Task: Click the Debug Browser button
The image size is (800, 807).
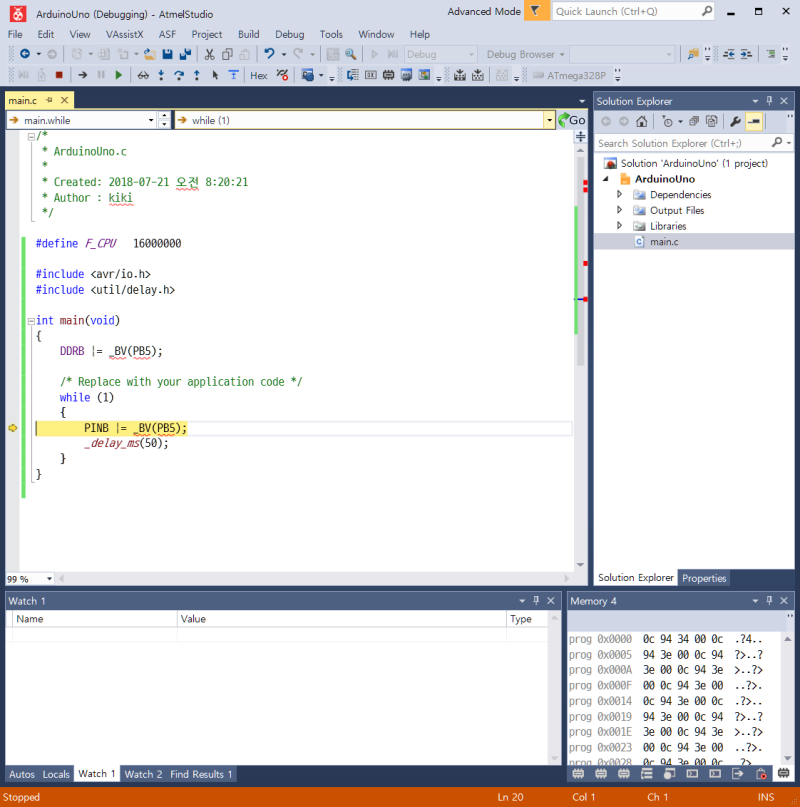Action: [x=525, y=55]
